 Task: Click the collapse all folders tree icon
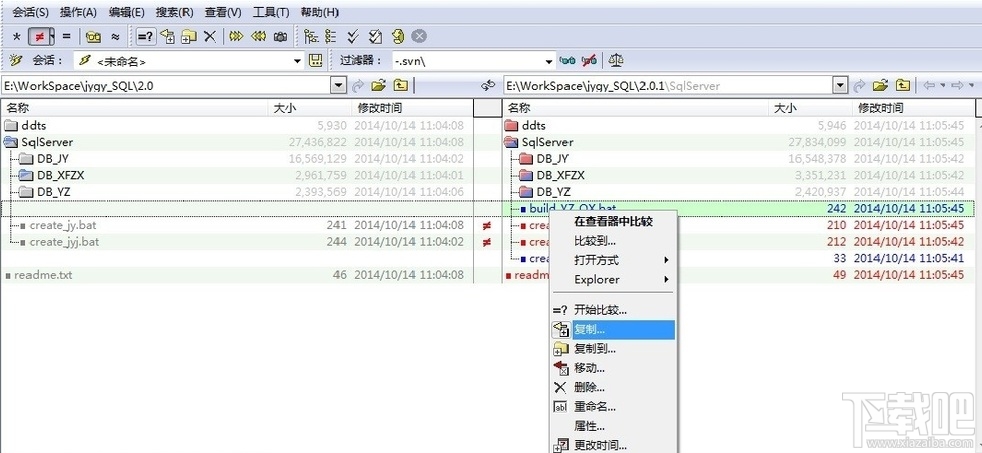point(331,36)
